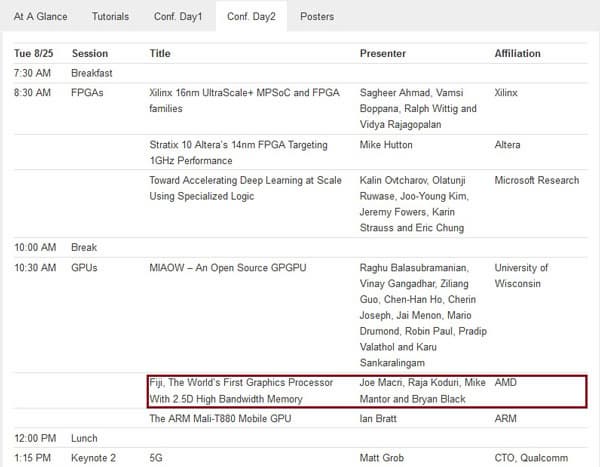Click the Microsoft Research affiliation cell
This screenshot has height=467, width=600.
tap(536, 181)
